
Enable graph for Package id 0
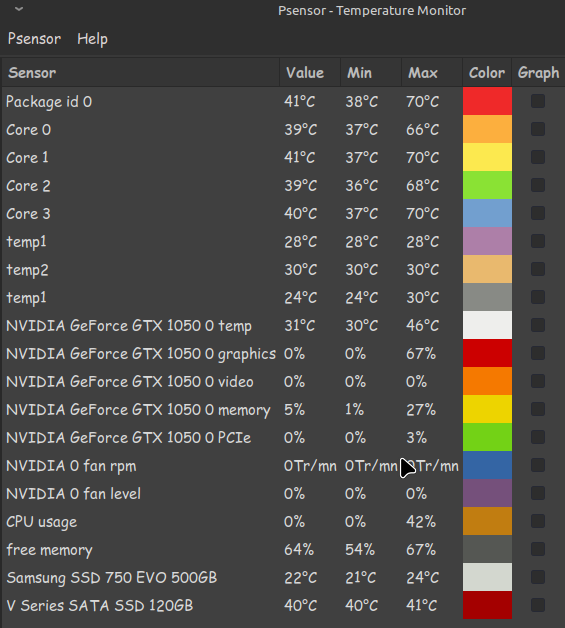538,101
